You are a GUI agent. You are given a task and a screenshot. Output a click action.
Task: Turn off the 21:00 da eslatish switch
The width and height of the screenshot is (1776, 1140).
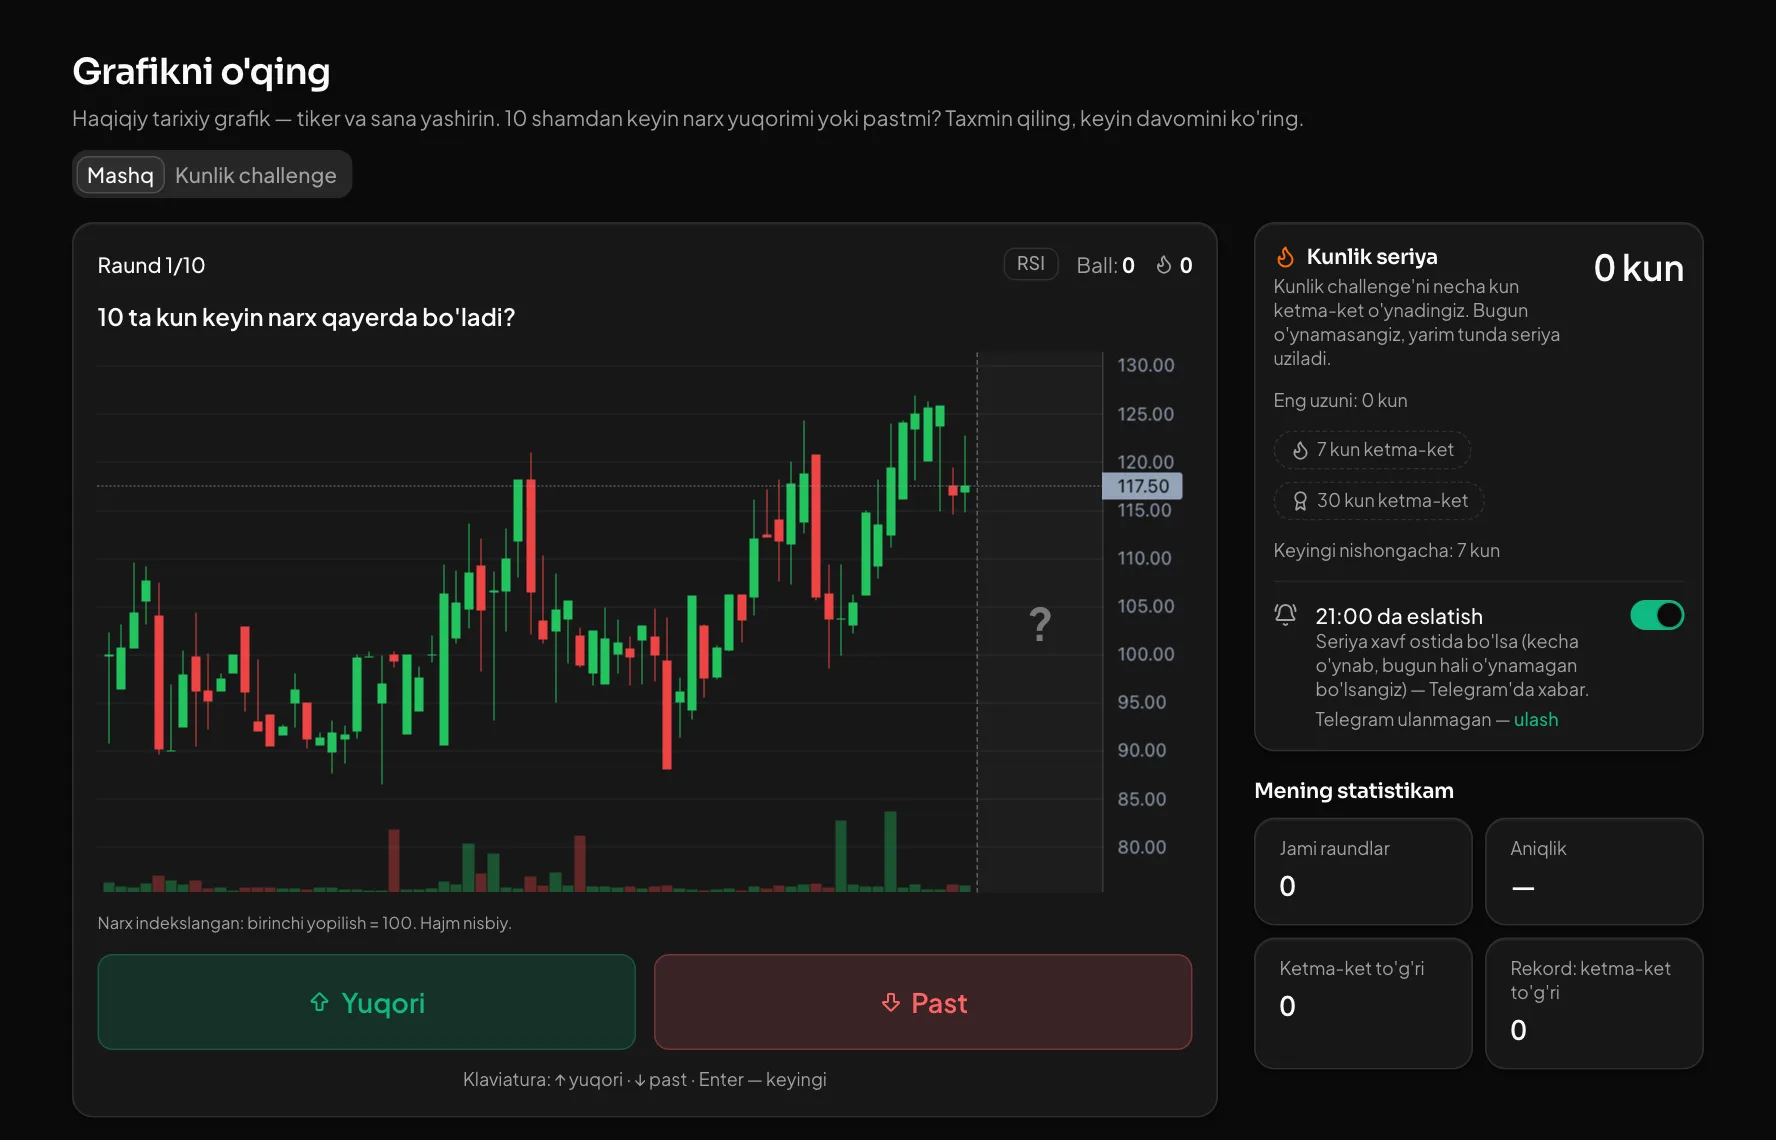coord(1657,615)
